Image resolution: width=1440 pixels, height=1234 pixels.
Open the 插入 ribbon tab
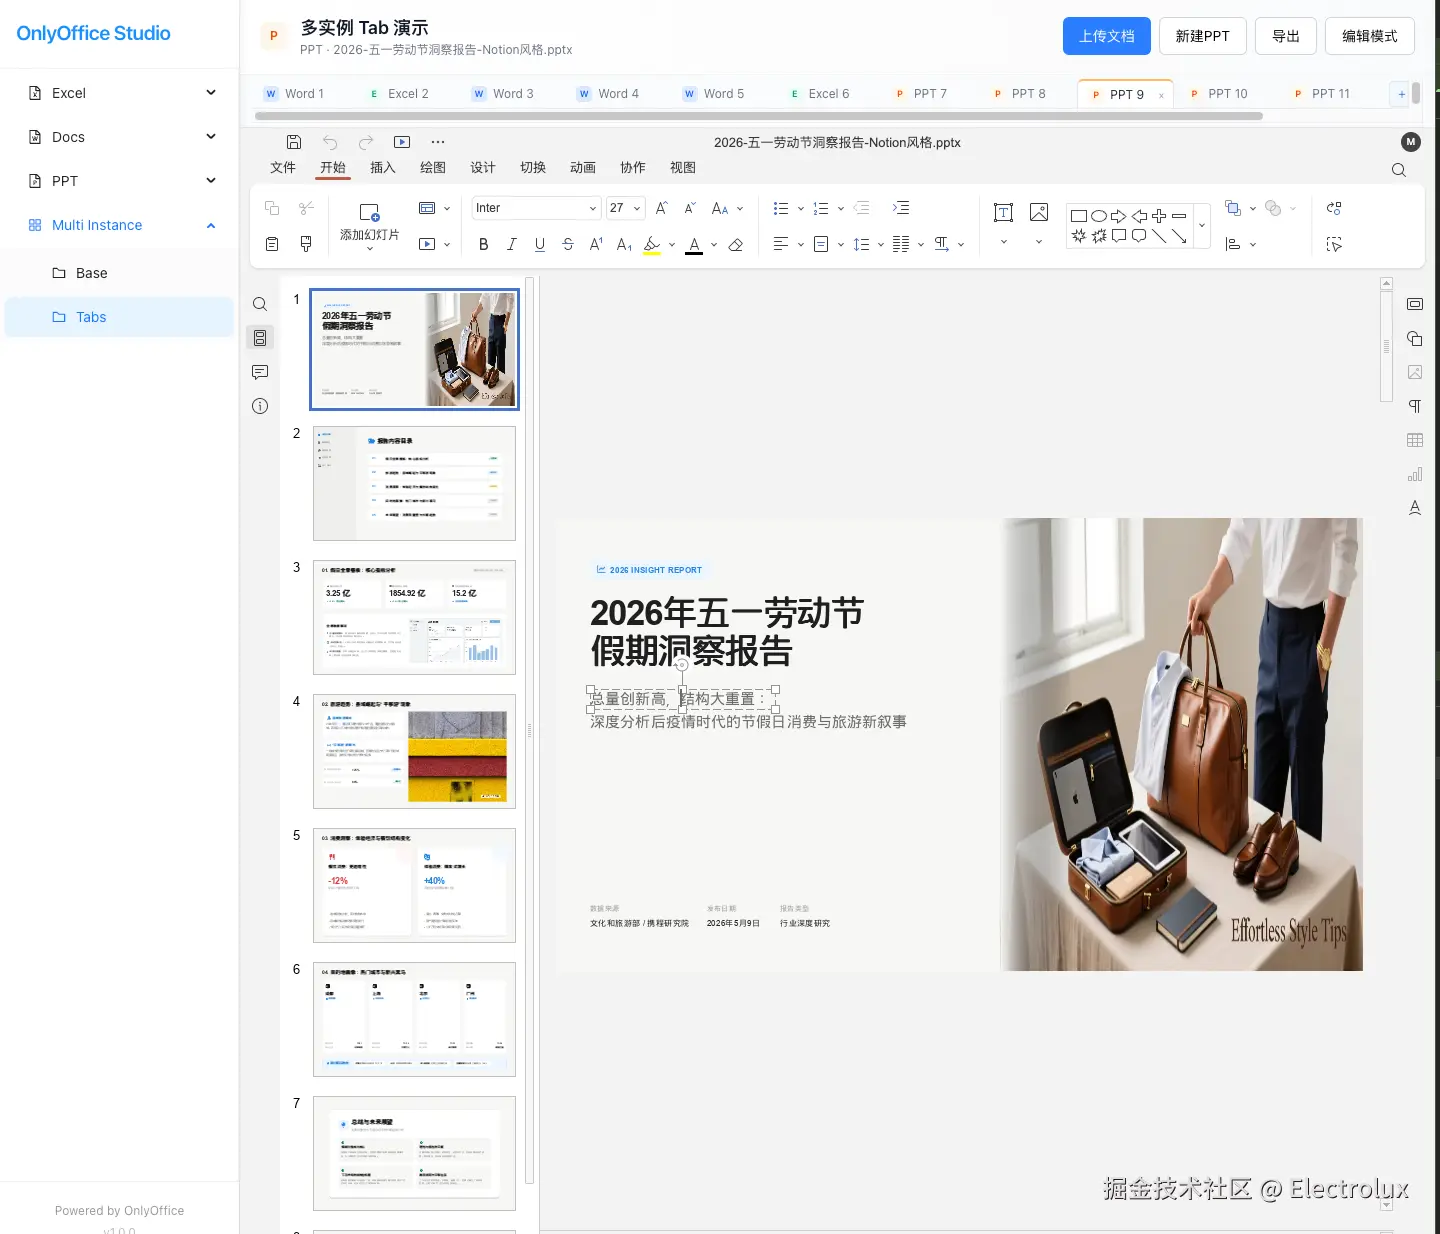tap(383, 168)
